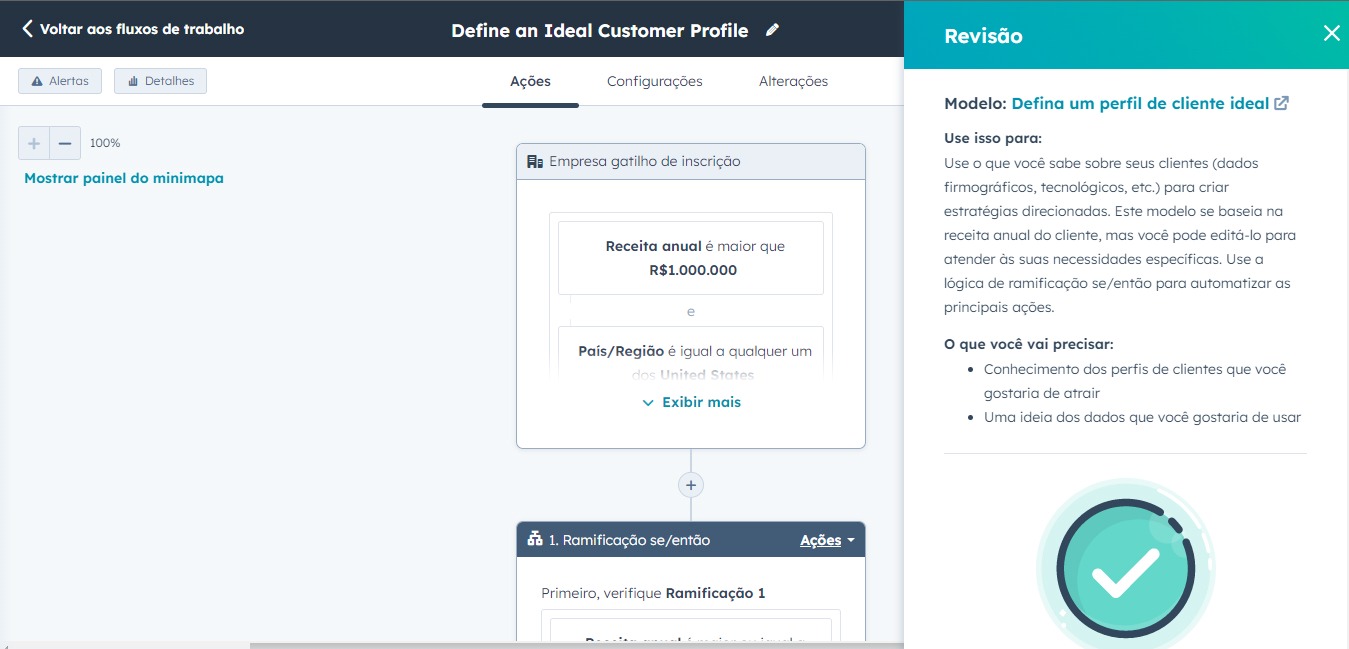
Task: Switch to the Configurações tab
Action: coord(655,82)
